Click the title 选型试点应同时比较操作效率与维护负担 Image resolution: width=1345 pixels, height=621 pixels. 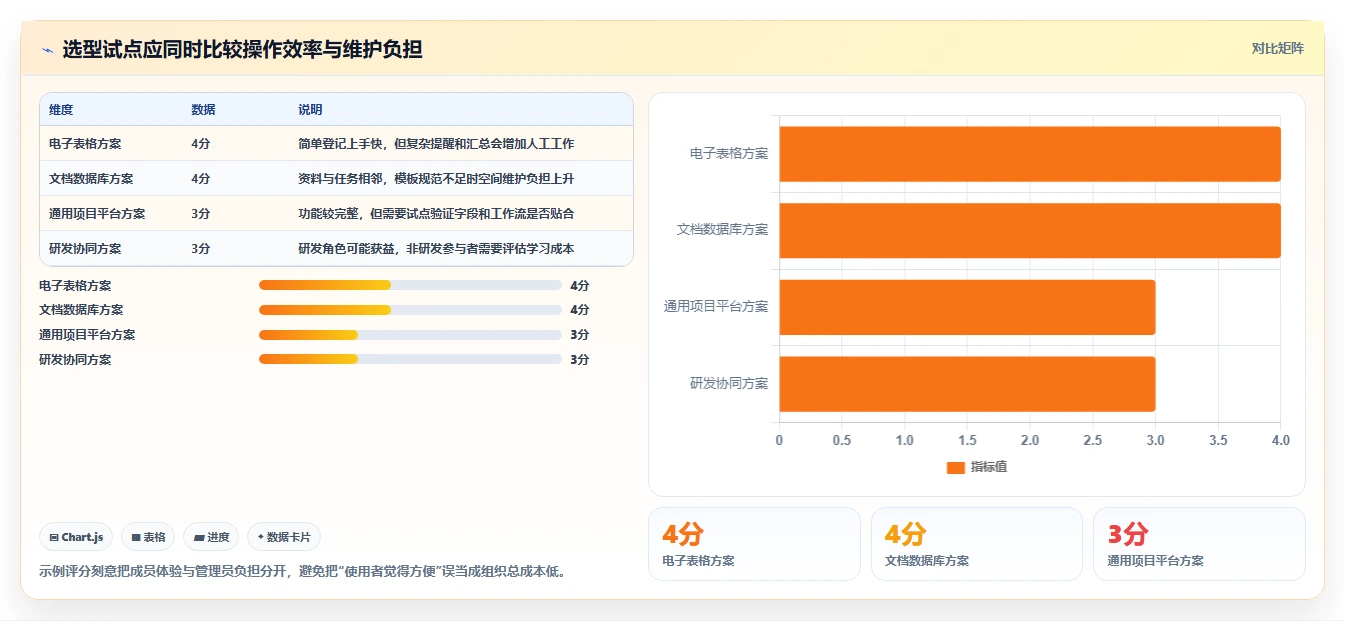(242, 49)
